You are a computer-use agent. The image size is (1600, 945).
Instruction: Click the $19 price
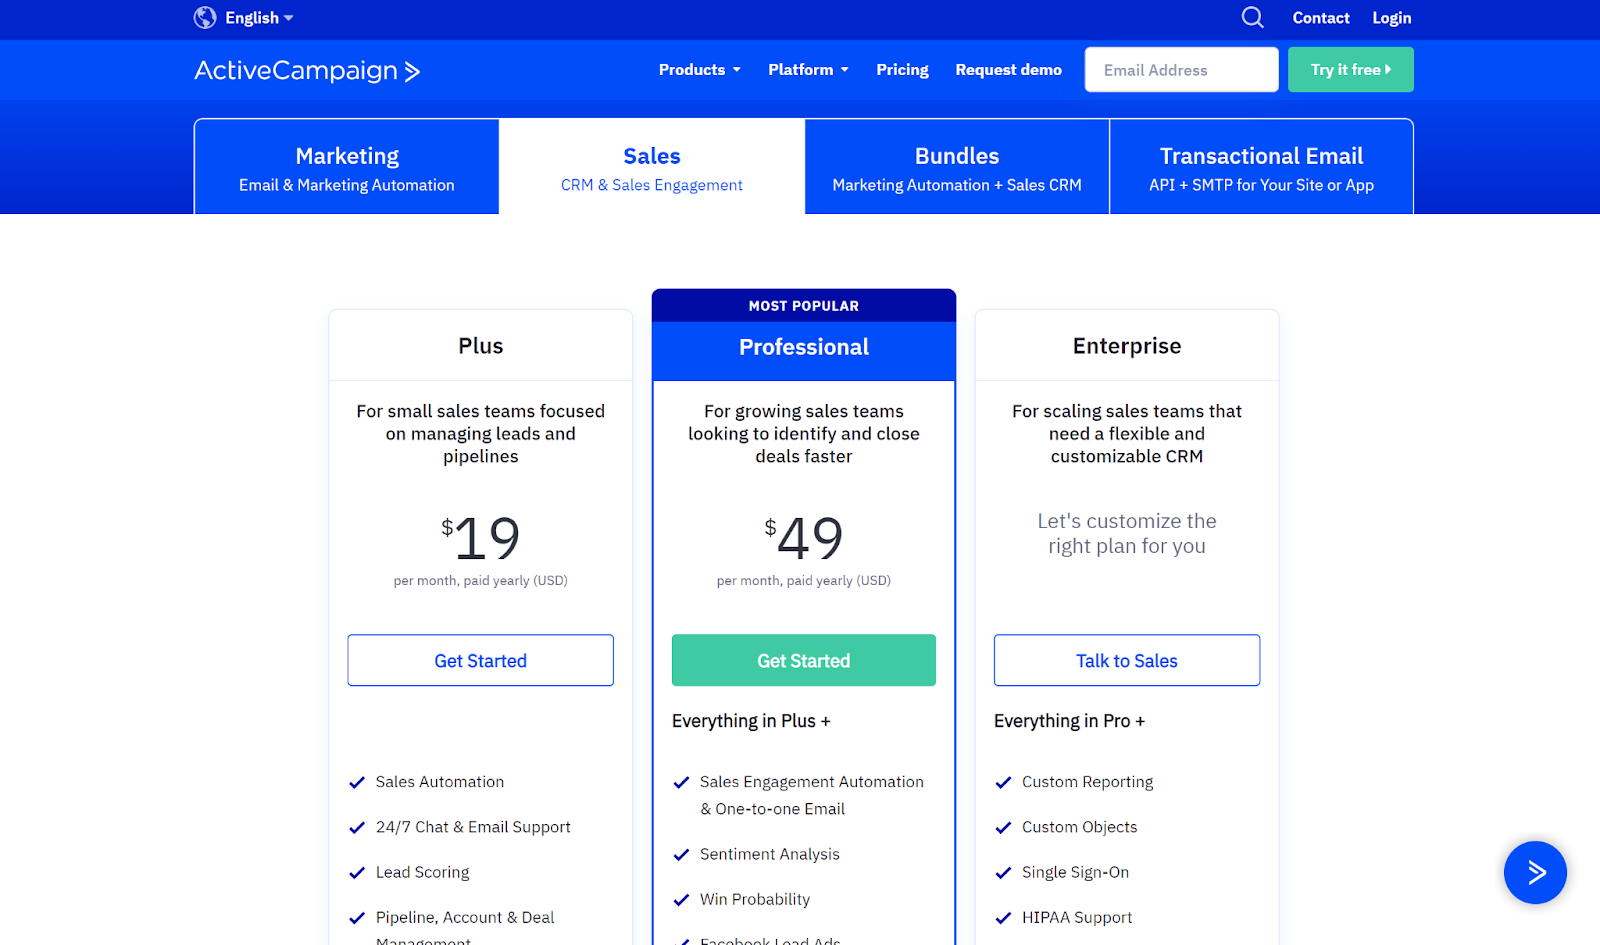pos(481,538)
